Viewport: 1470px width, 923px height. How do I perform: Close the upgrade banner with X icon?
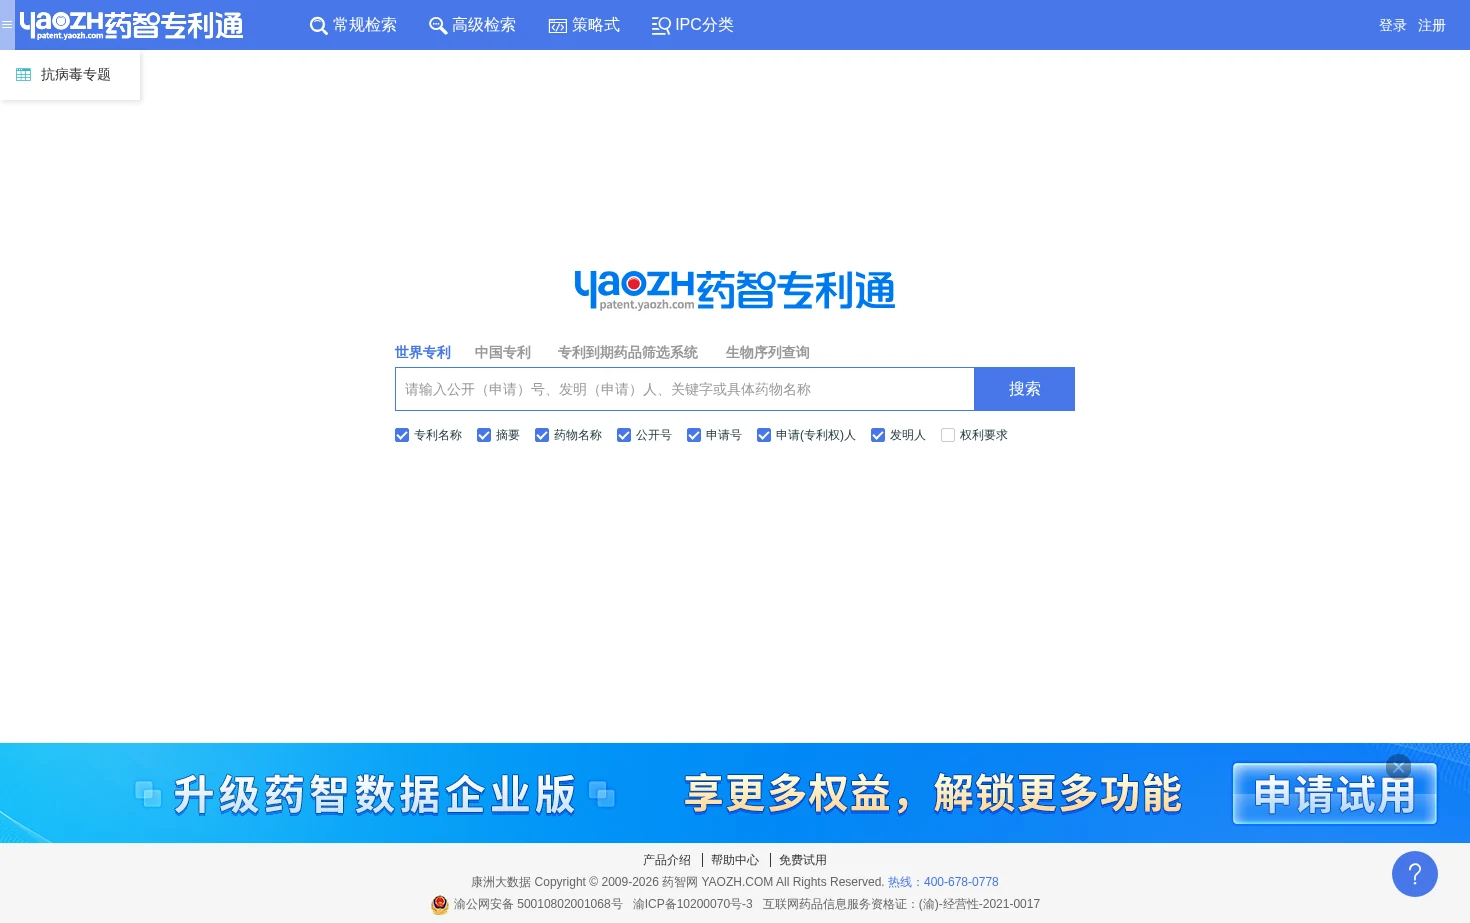(1399, 767)
